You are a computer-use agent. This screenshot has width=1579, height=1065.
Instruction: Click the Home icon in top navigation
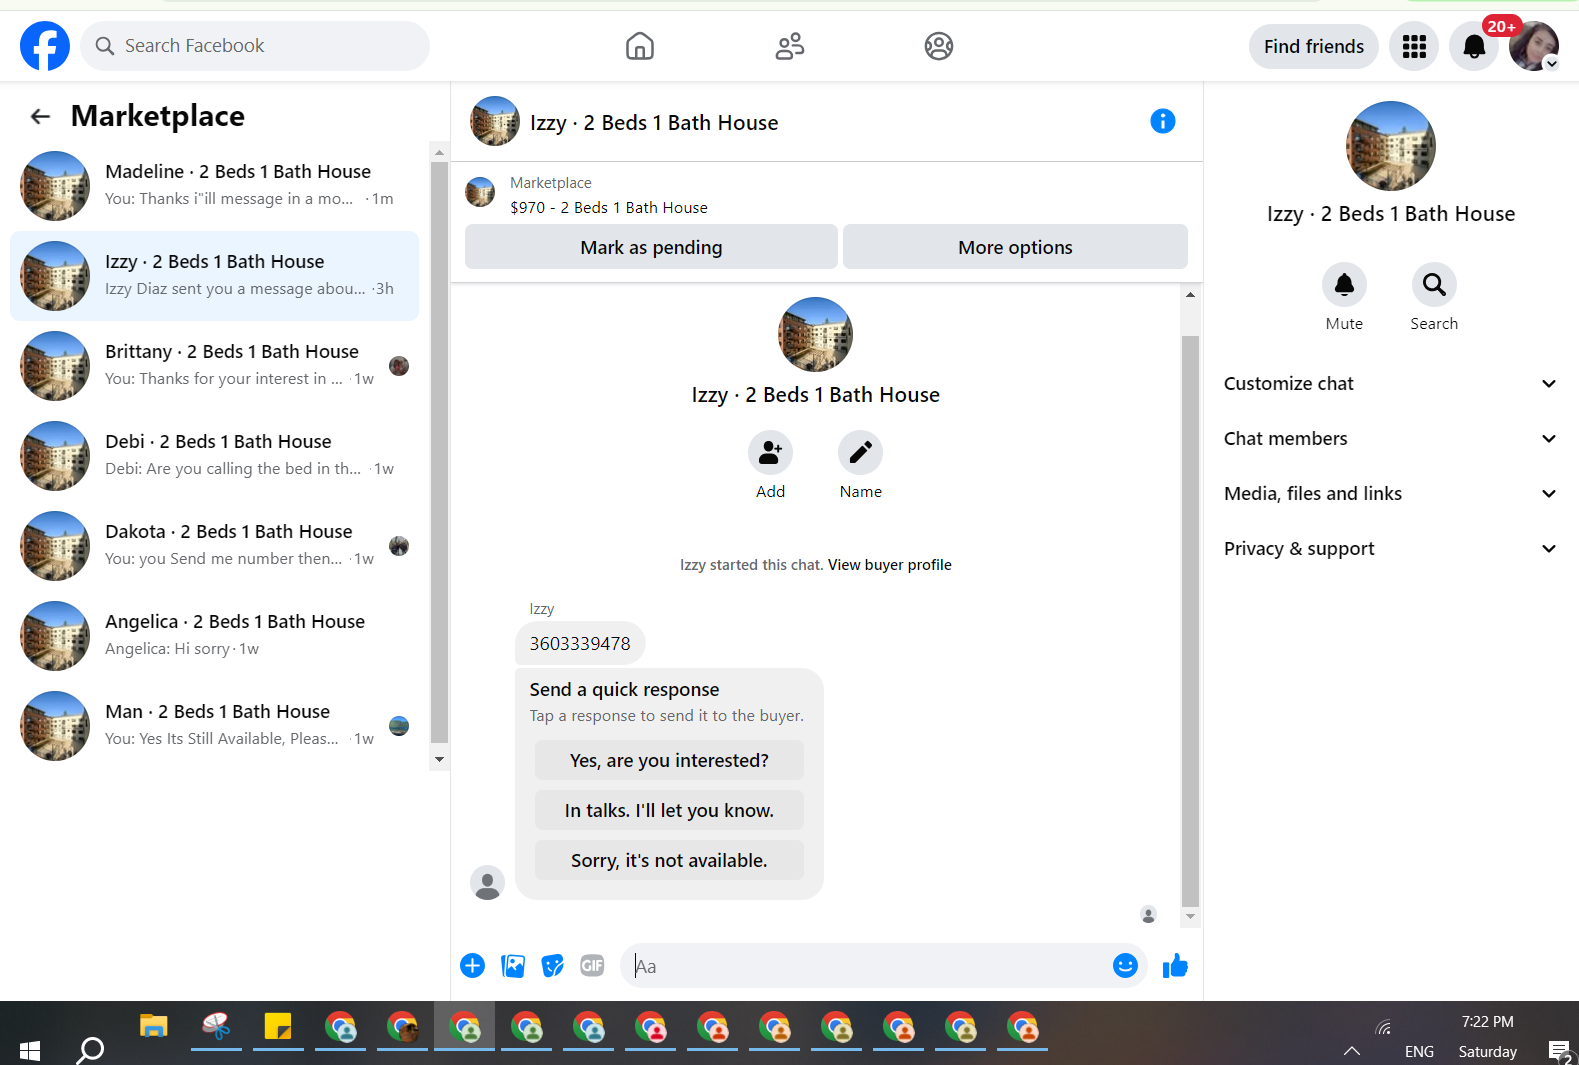click(640, 46)
